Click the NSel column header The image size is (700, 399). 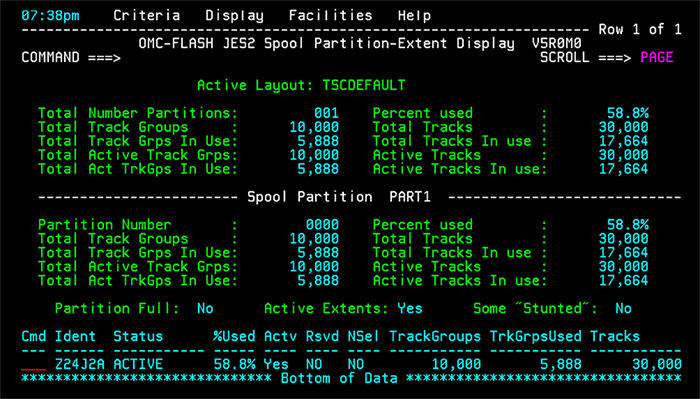(364, 337)
